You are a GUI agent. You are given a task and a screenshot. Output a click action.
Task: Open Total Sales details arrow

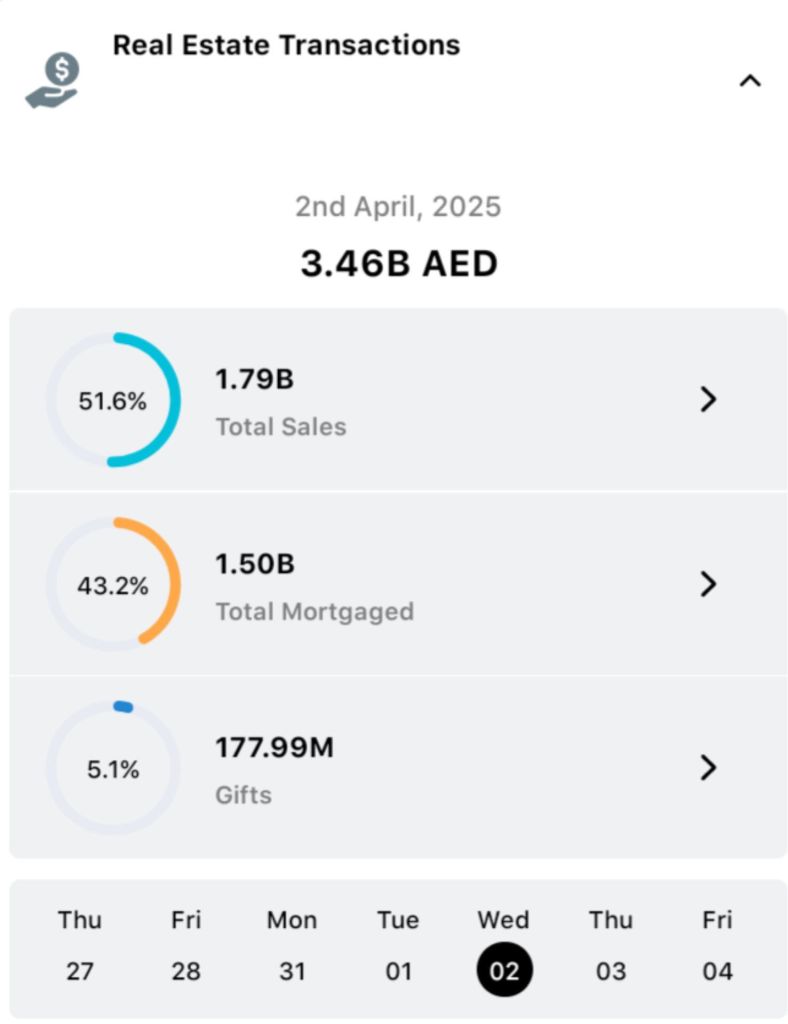[708, 400]
